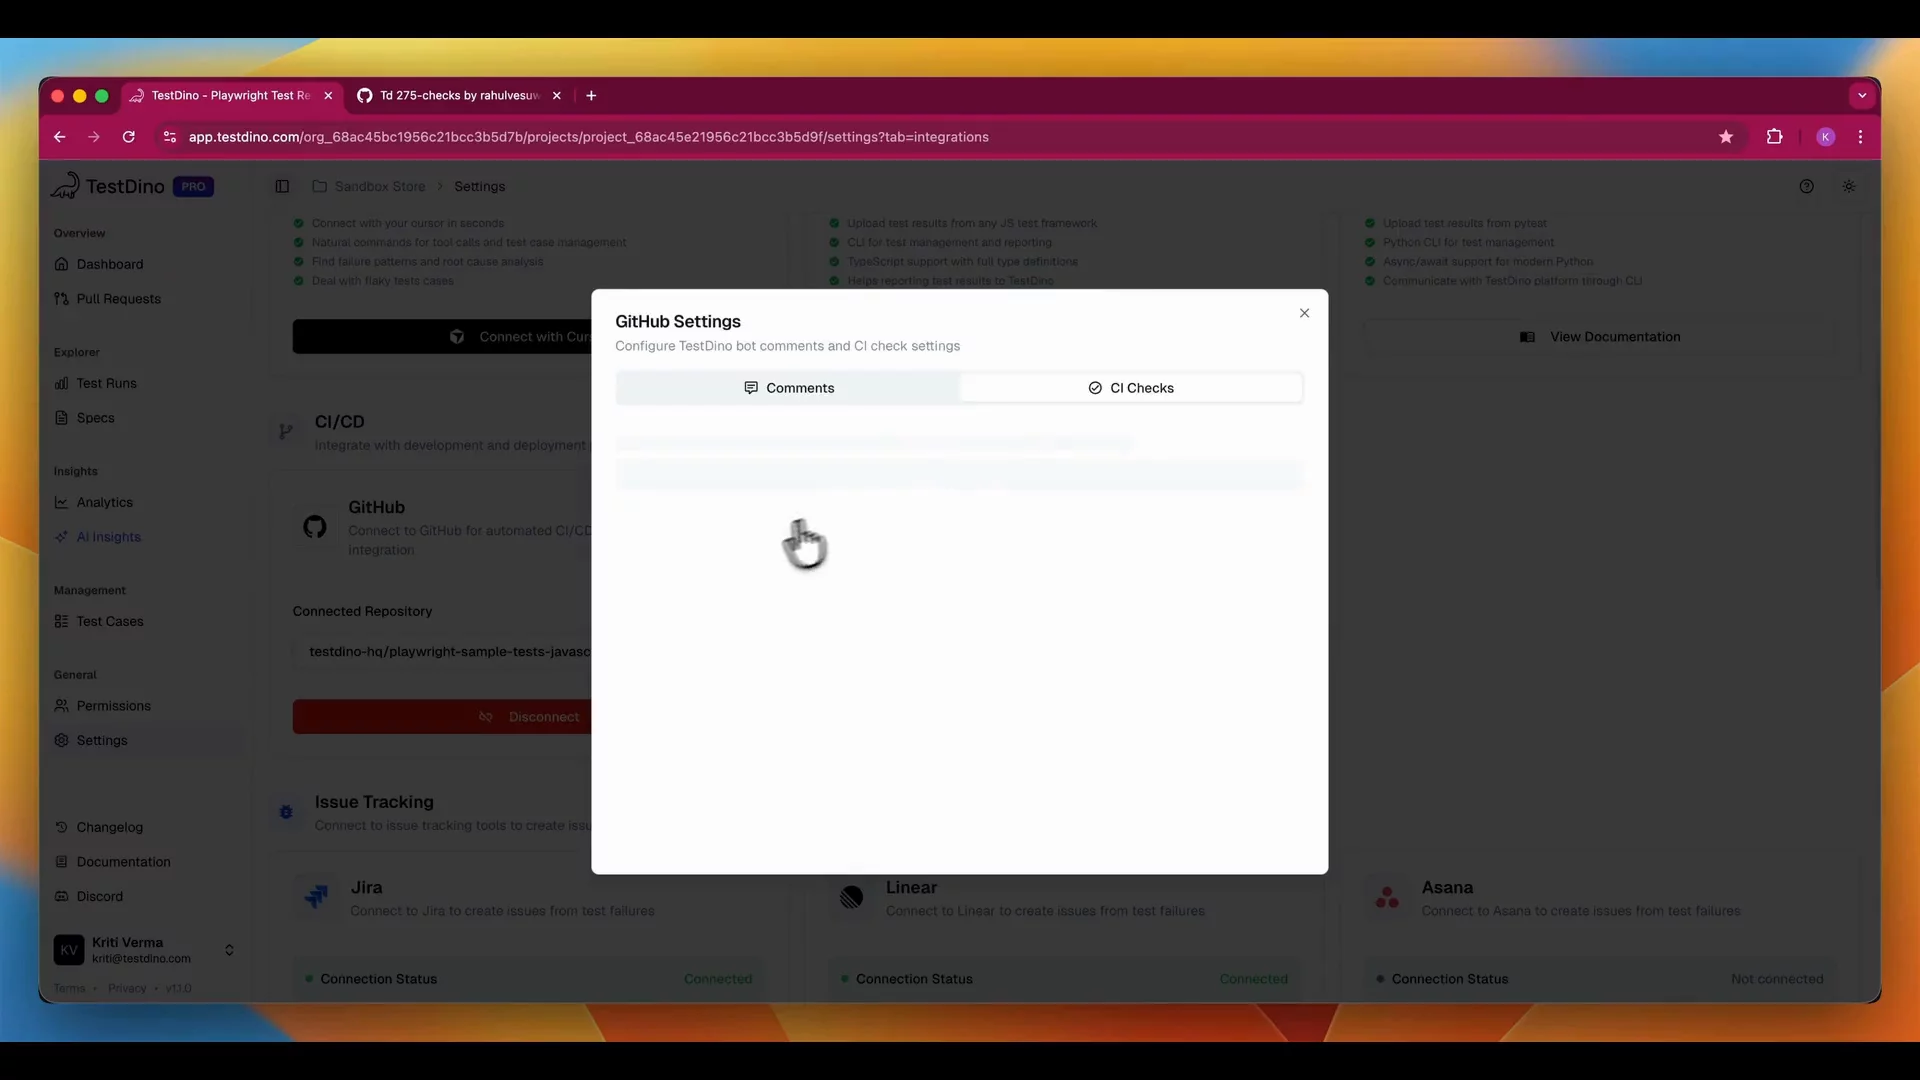Select Specs in the Explorer section
1920x1080 pixels.
coord(95,417)
